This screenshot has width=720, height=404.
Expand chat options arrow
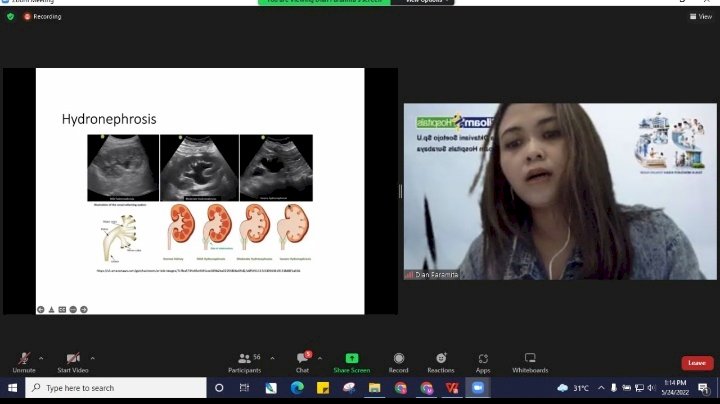(320, 358)
